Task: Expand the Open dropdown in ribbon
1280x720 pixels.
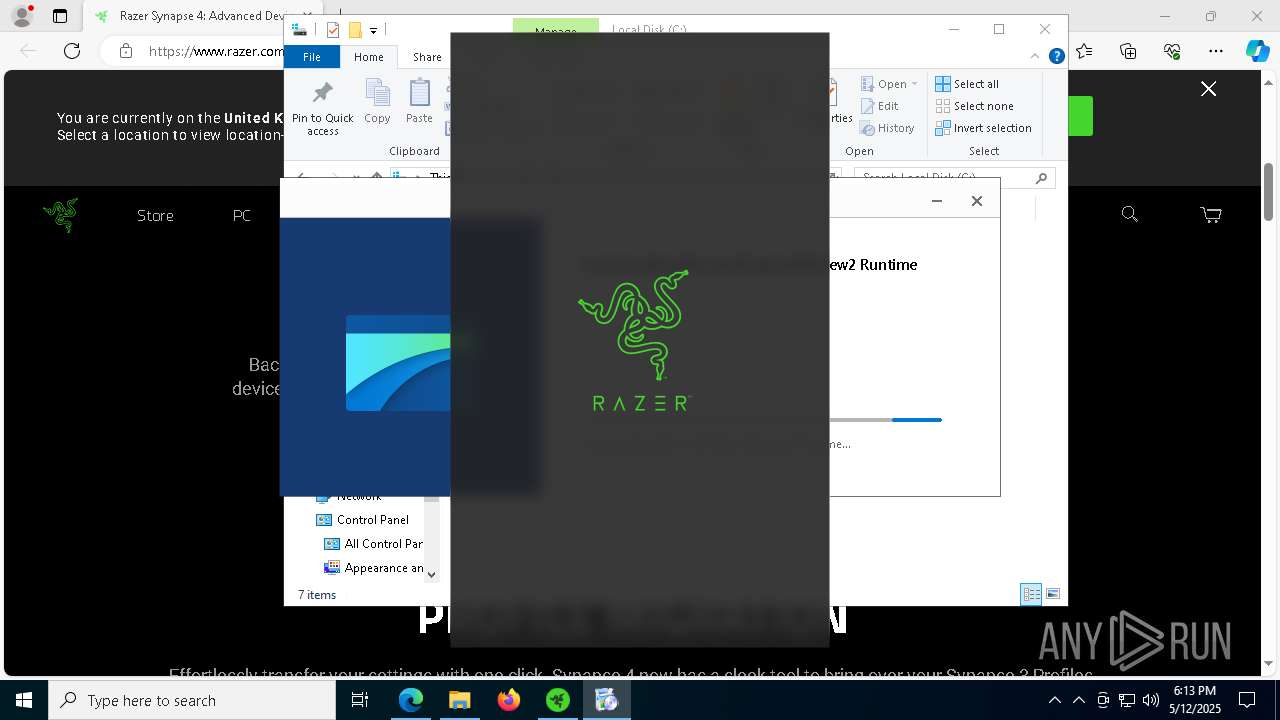Action: 888,84
